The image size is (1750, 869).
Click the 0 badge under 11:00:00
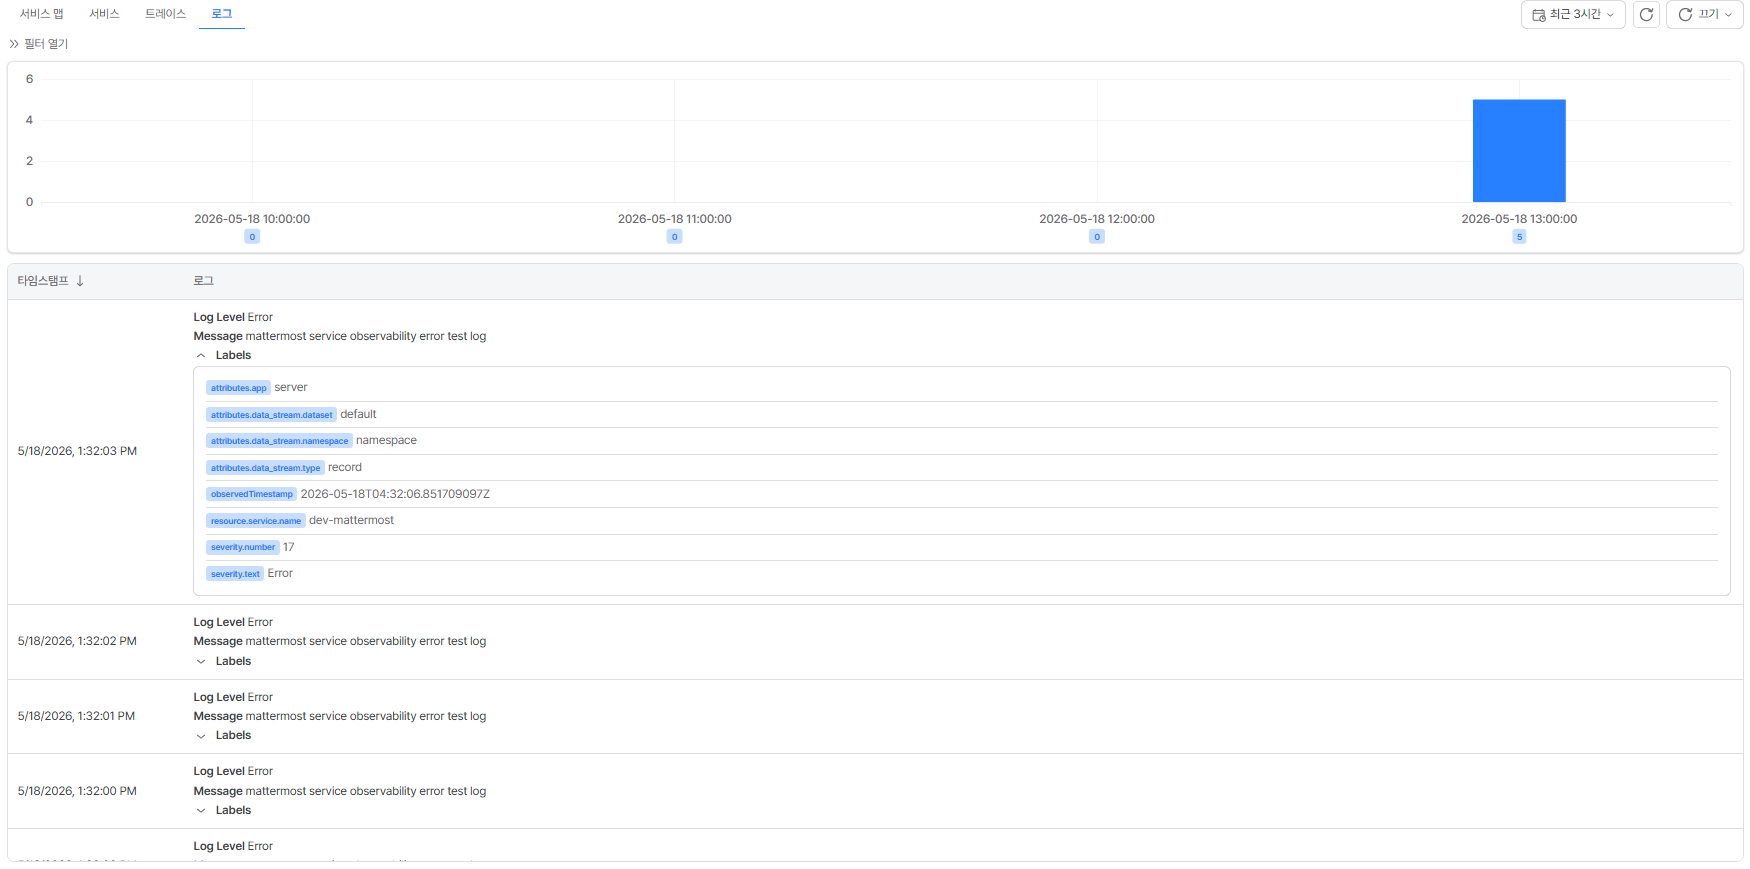675,237
